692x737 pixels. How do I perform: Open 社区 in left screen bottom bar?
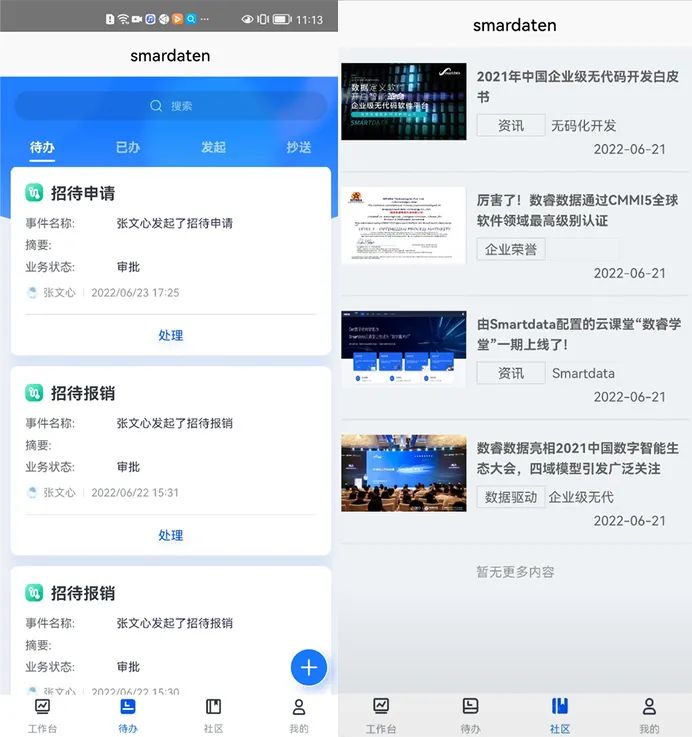click(213, 716)
